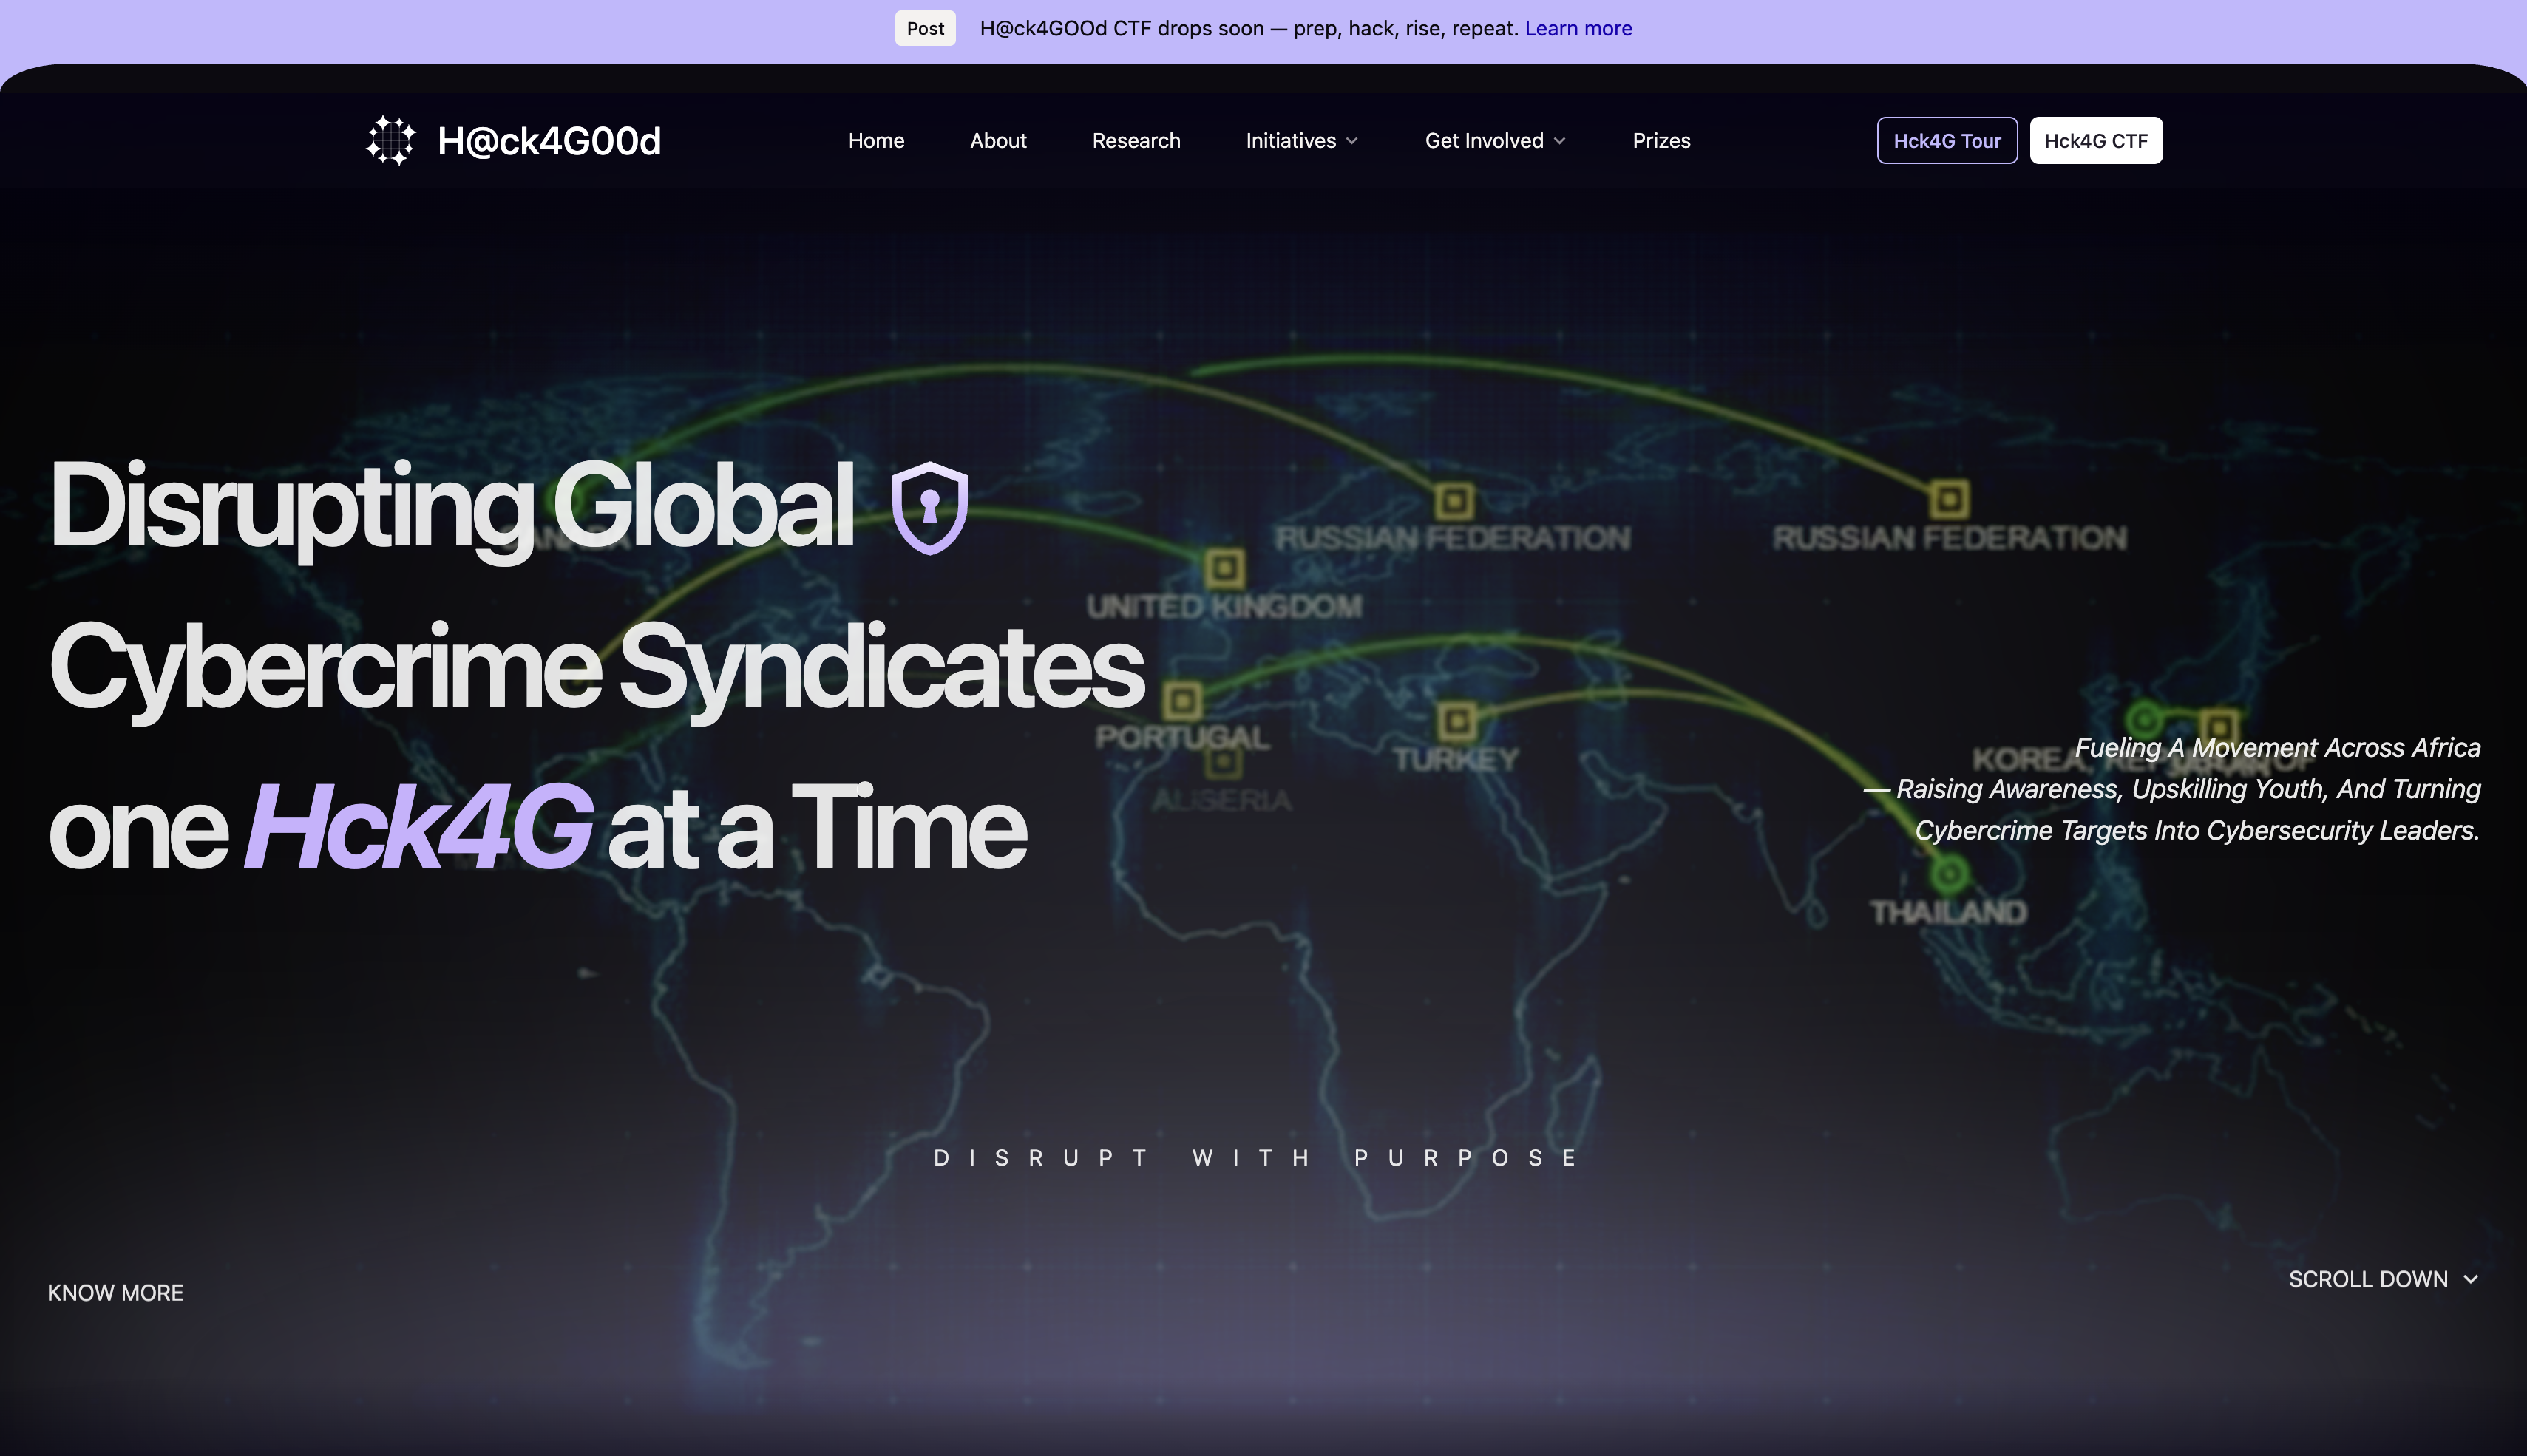Click the H@ck4G00d brand name text

[549, 141]
